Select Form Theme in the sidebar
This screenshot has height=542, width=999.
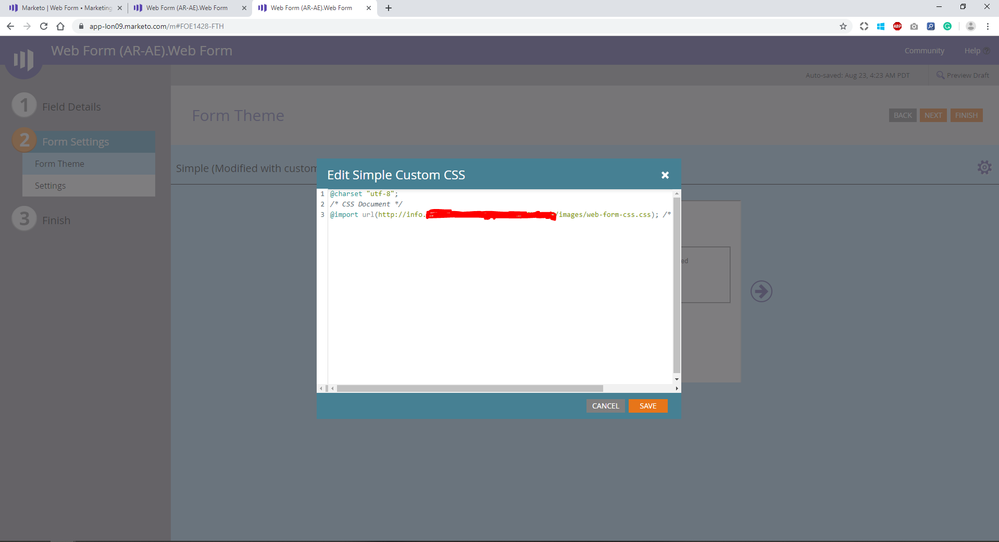click(60, 164)
